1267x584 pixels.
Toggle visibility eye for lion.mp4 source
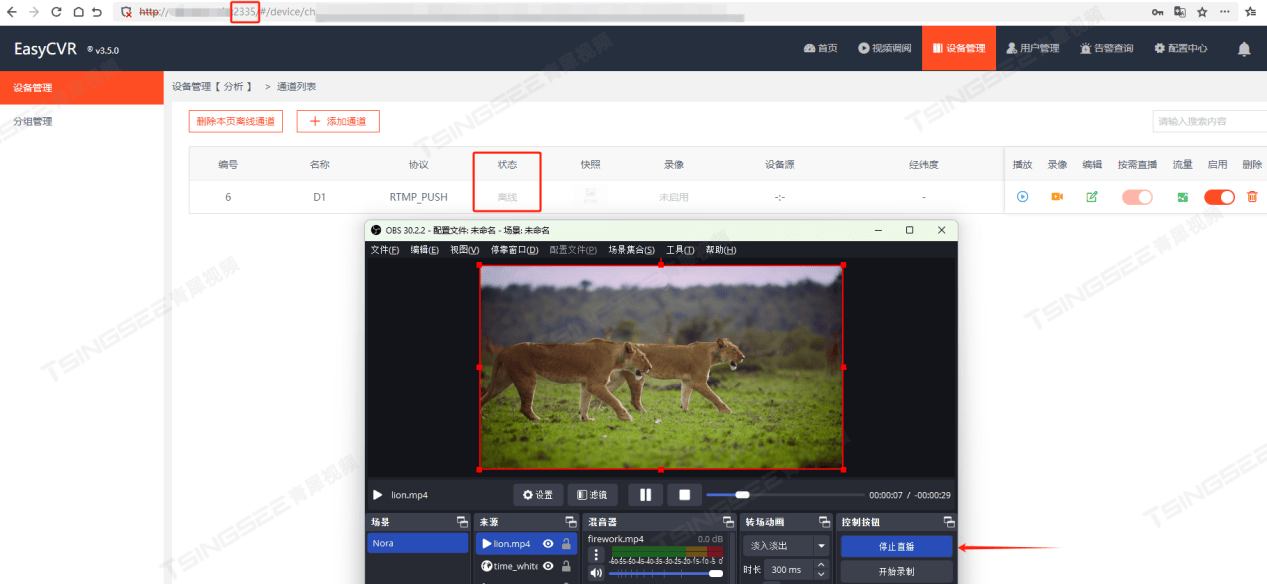click(x=548, y=544)
